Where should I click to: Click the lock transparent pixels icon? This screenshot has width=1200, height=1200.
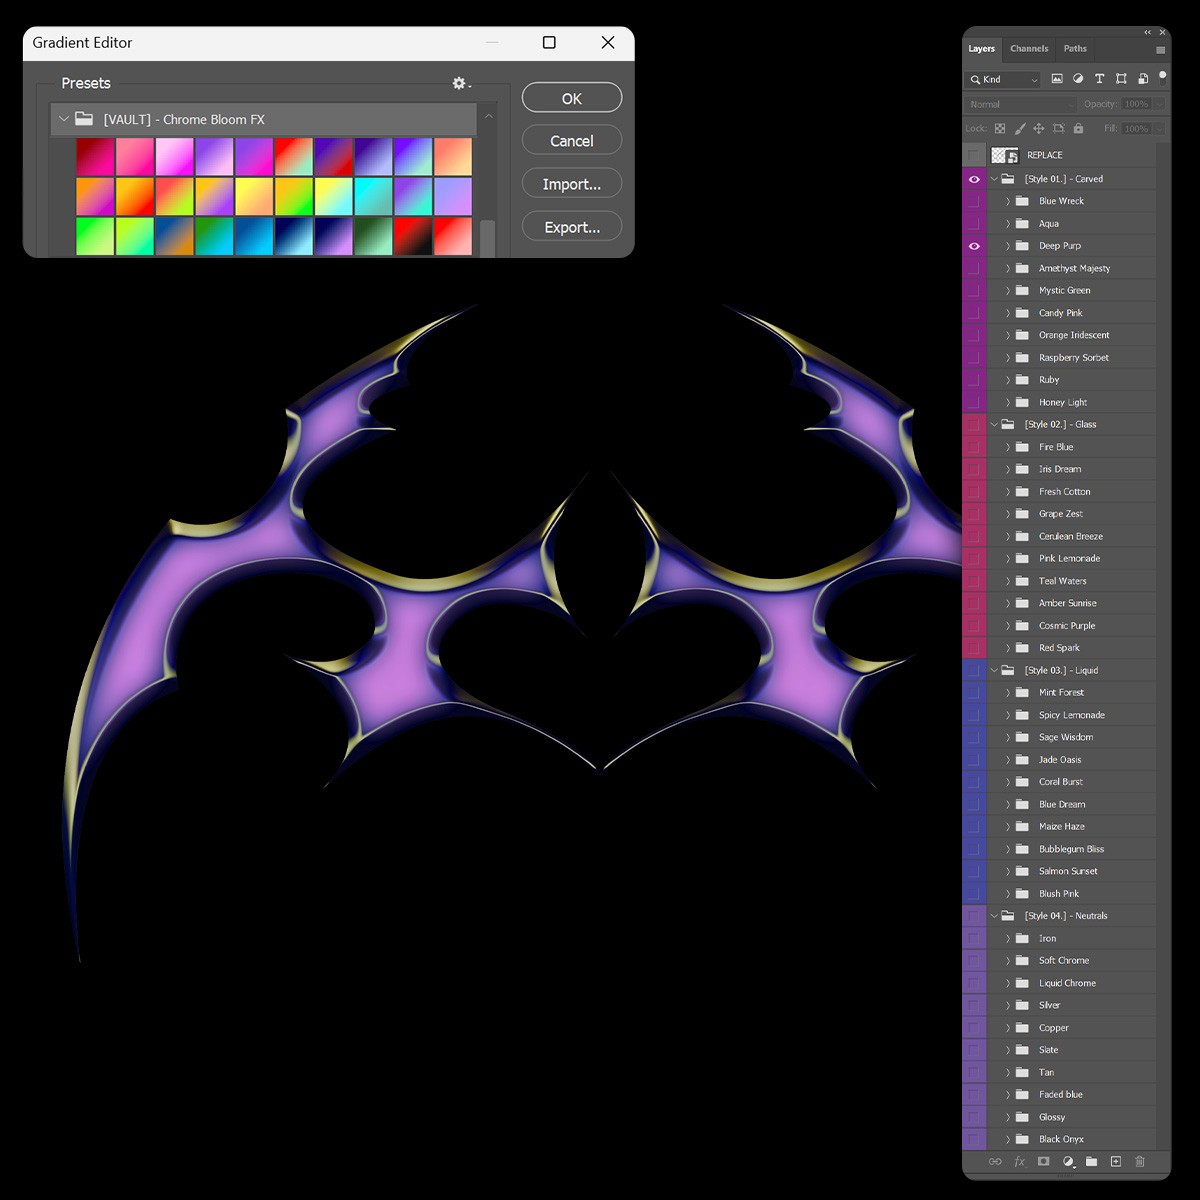point(1000,128)
